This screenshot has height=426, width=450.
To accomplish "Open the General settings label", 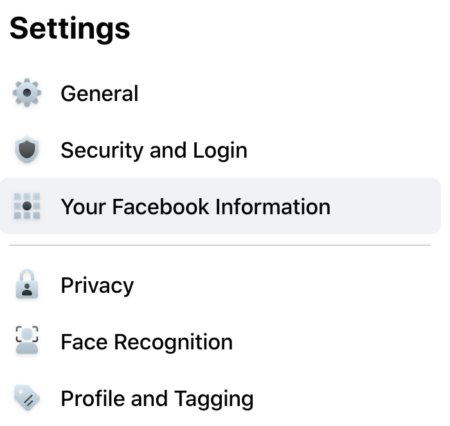I will (99, 93).
